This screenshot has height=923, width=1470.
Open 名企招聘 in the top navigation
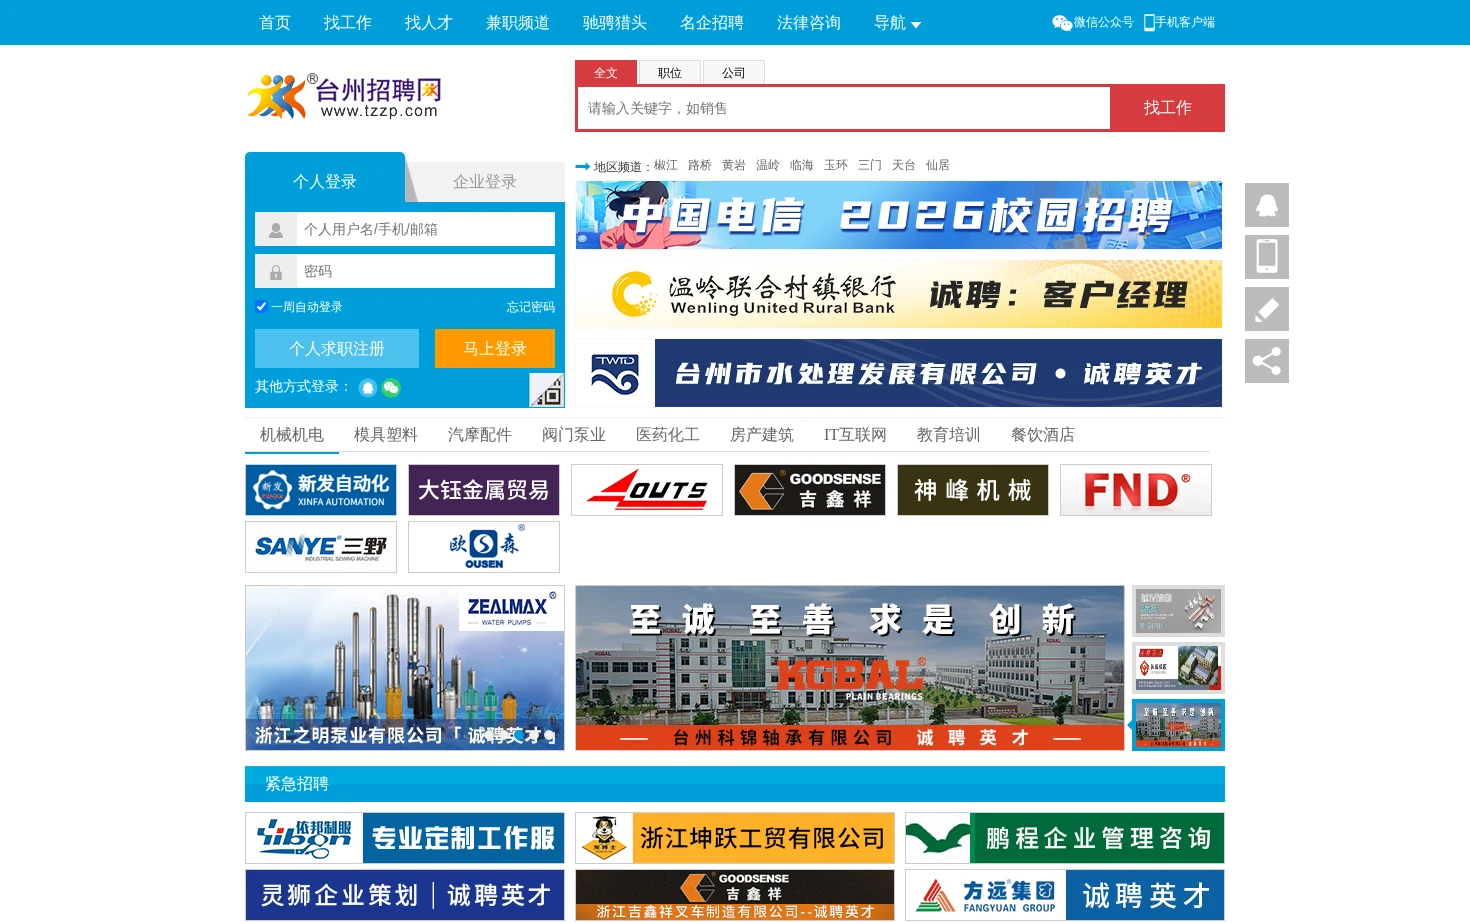(712, 23)
